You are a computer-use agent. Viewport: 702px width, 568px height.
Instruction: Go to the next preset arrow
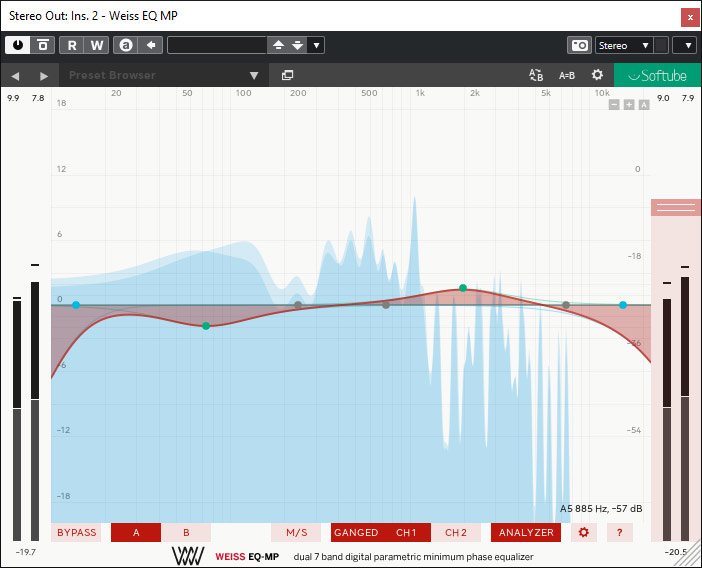pos(43,75)
